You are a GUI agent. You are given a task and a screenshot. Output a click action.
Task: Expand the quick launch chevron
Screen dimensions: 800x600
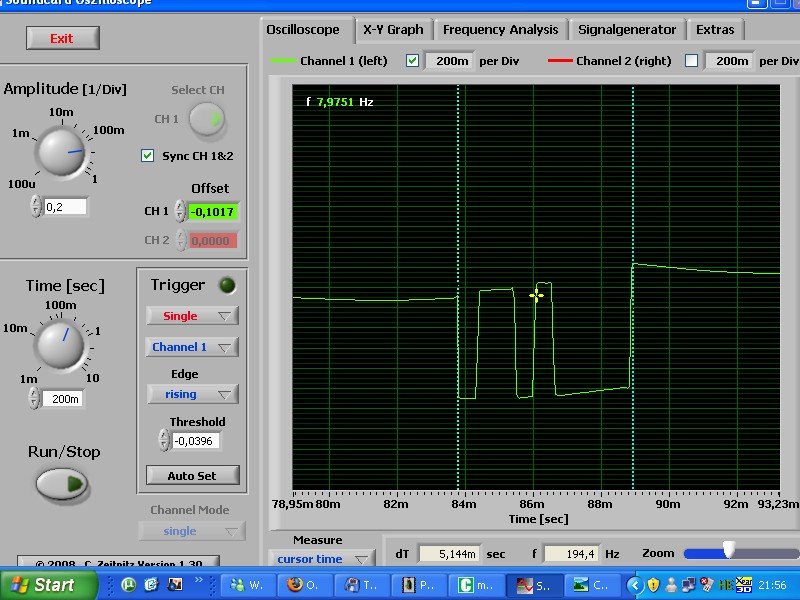(x=199, y=580)
